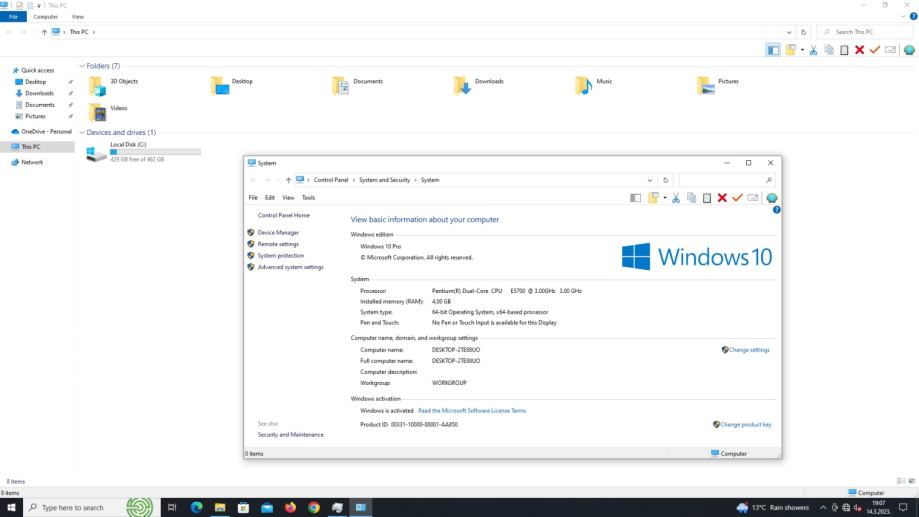Image resolution: width=919 pixels, height=517 pixels.
Task: Click the red X Delete icon in System window
Action: [x=722, y=198]
